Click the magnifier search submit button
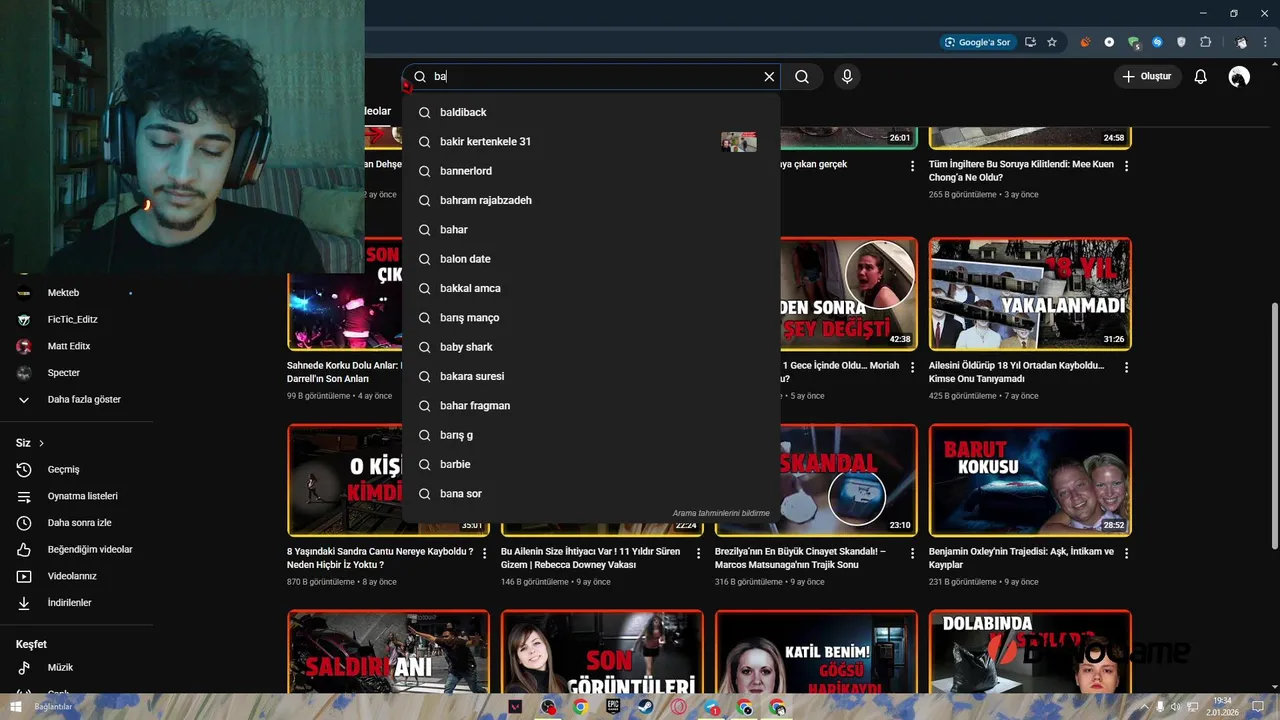1280x720 pixels. [802, 76]
